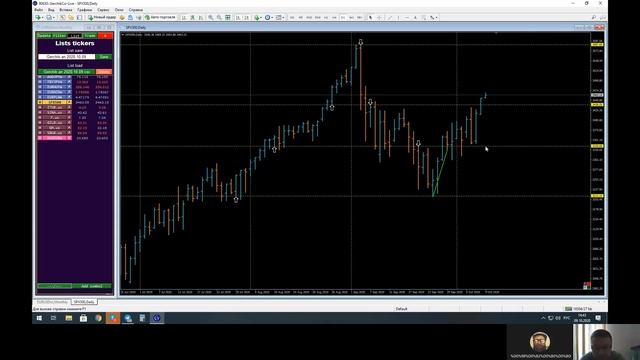Click the left icon in the 42.42 row
The image size is (640, 360).
pos(40,112)
